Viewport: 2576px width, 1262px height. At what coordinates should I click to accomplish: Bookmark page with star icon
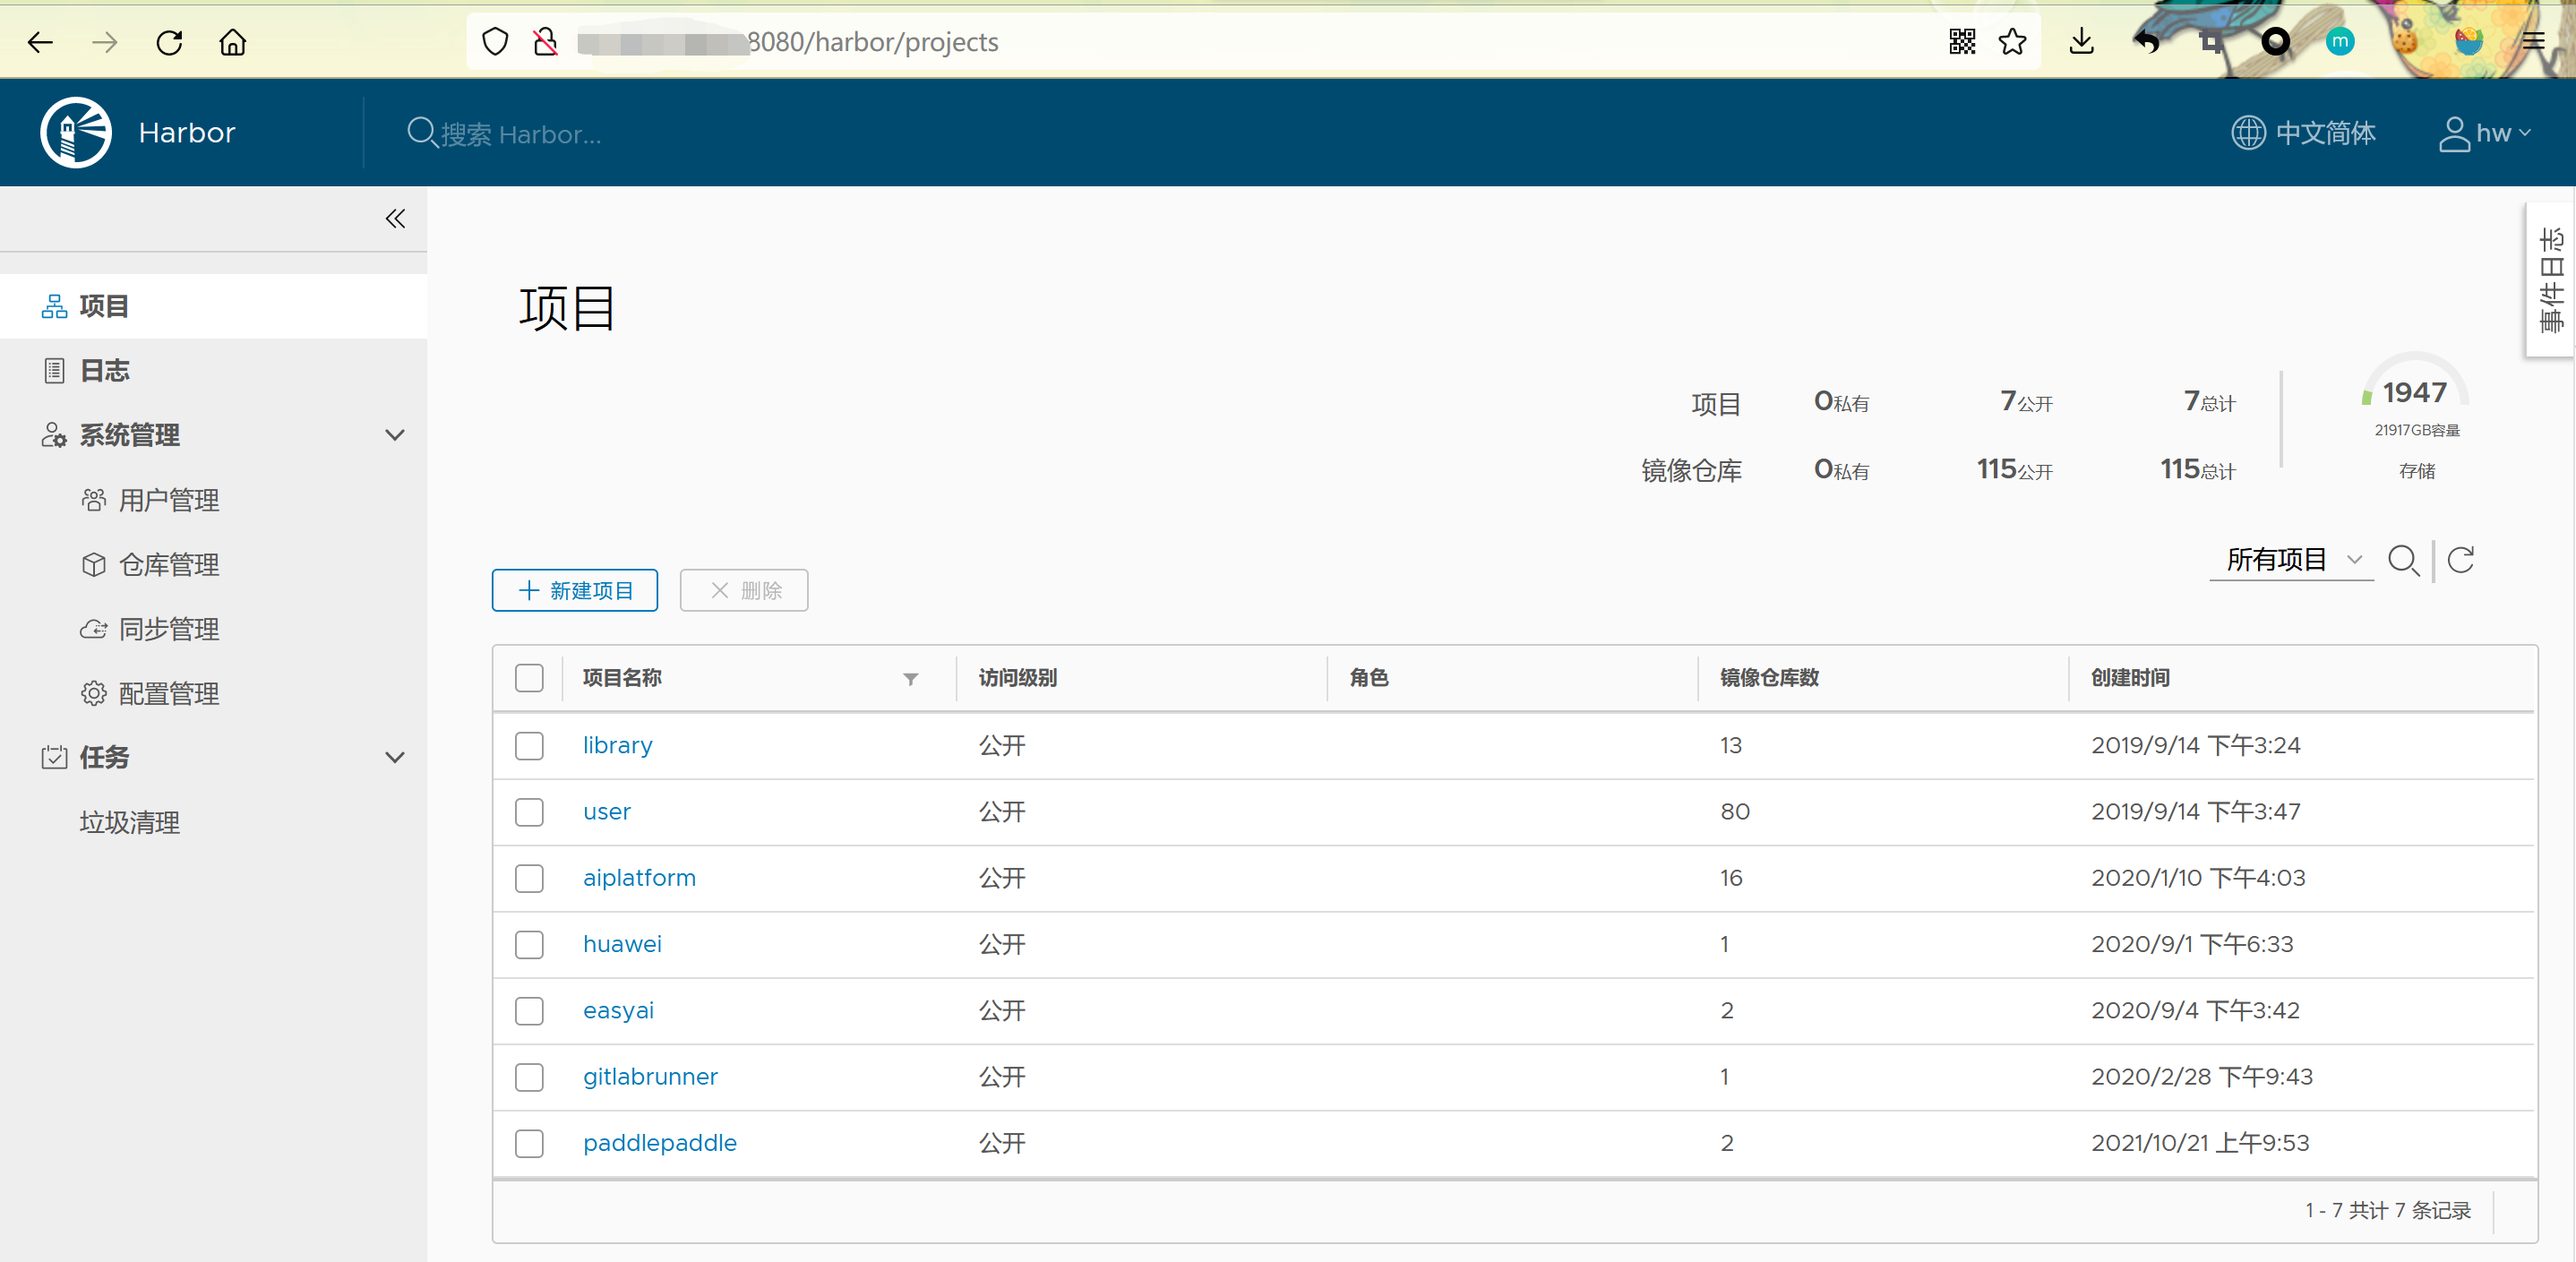click(x=2012, y=42)
